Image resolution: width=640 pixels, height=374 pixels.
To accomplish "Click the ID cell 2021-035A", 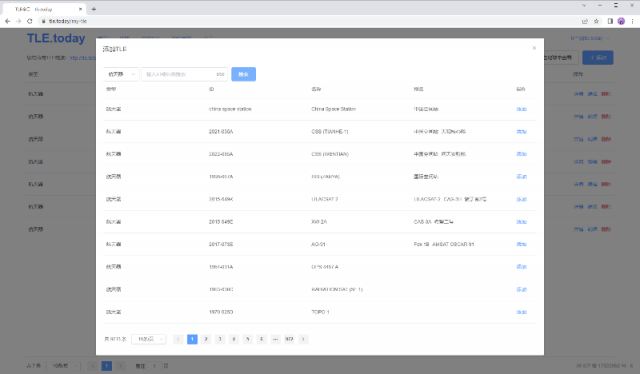I will tap(221, 131).
